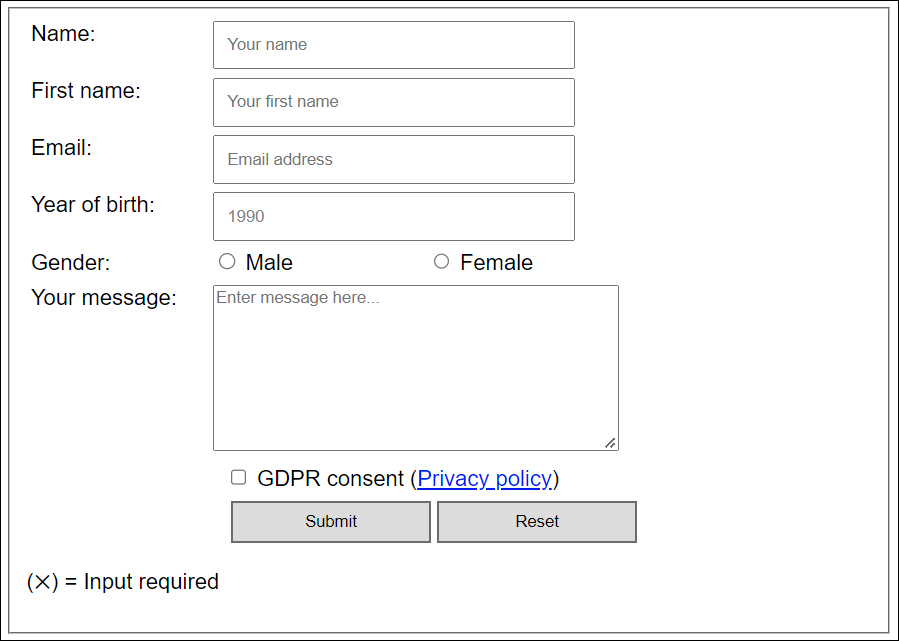Click the "Email:" field label
899x641 pixels.
click(61, 148)
